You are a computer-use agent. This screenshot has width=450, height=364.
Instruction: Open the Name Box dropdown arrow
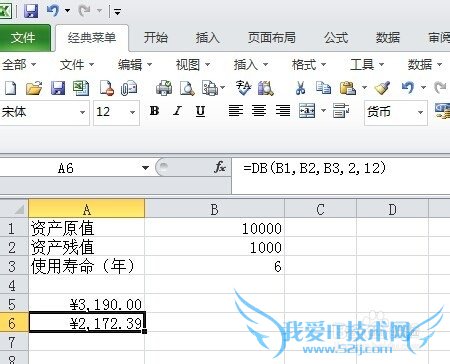point(145,168)
